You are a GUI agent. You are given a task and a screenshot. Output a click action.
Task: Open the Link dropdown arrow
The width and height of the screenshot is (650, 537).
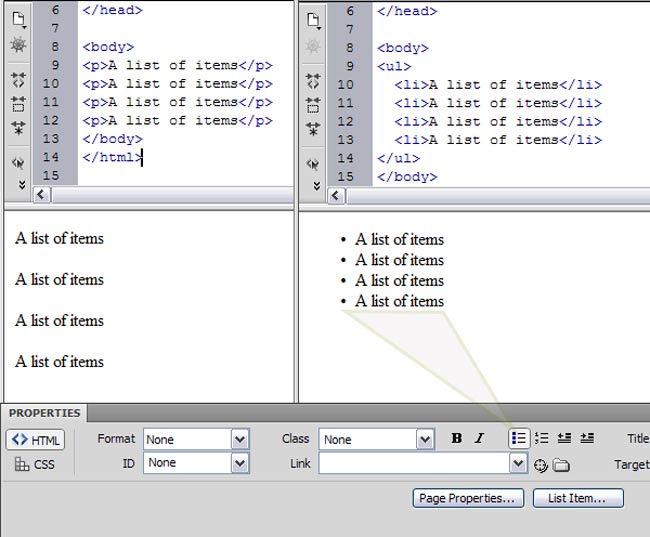click(x=518, y=463)
